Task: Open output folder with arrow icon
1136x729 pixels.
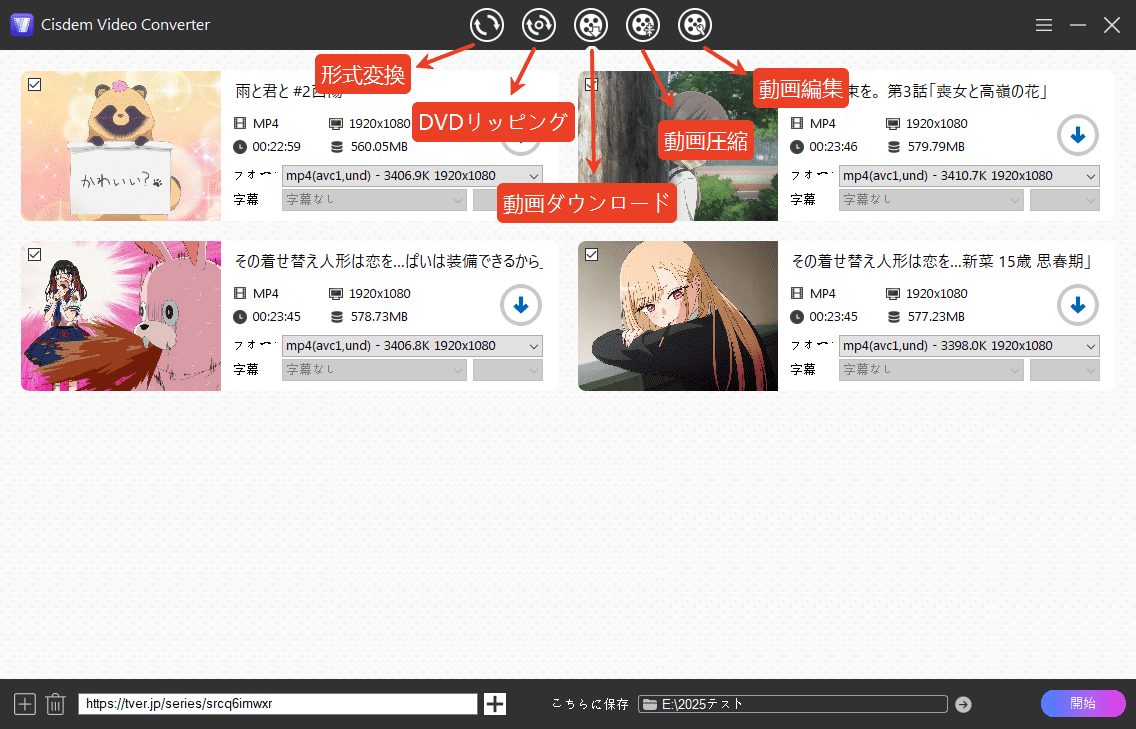Action: coord(963,704)
